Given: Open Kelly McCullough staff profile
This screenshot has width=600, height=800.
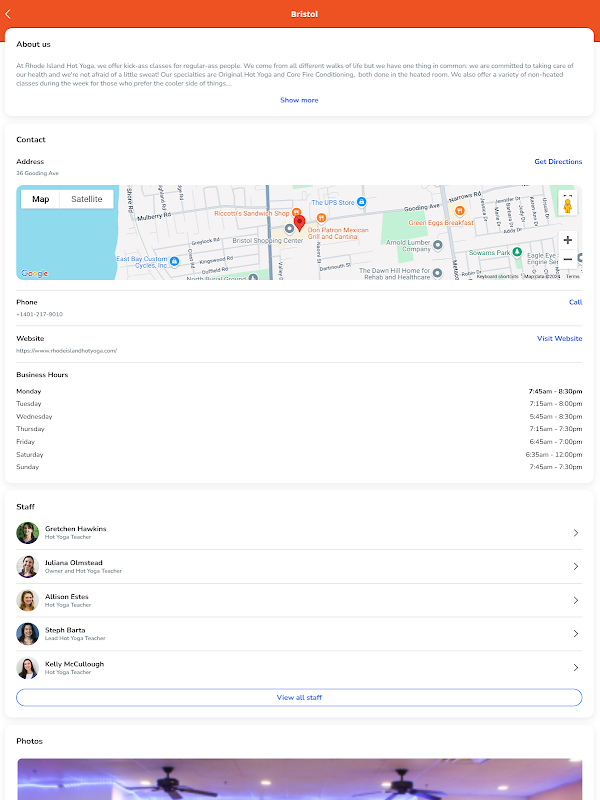Looking at the screenshot, I should 299,667.
